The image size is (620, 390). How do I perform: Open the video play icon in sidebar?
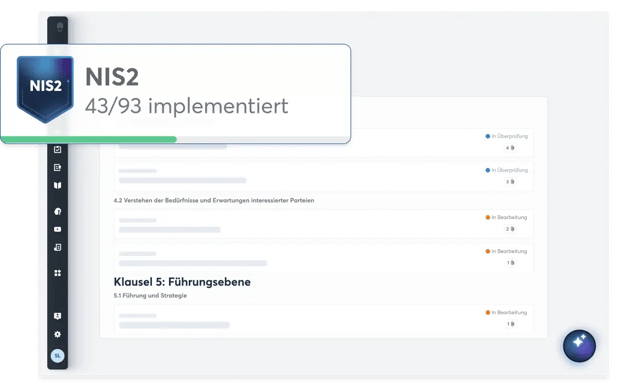tap(57, 229)
